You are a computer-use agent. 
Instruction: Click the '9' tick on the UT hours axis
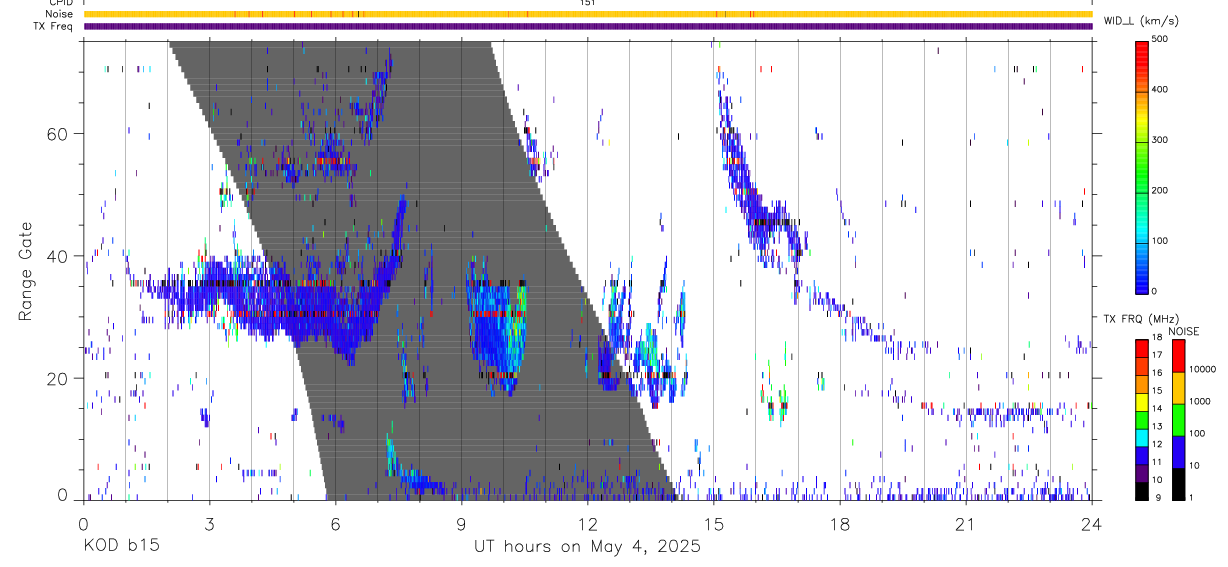click(x=461, y=525)
